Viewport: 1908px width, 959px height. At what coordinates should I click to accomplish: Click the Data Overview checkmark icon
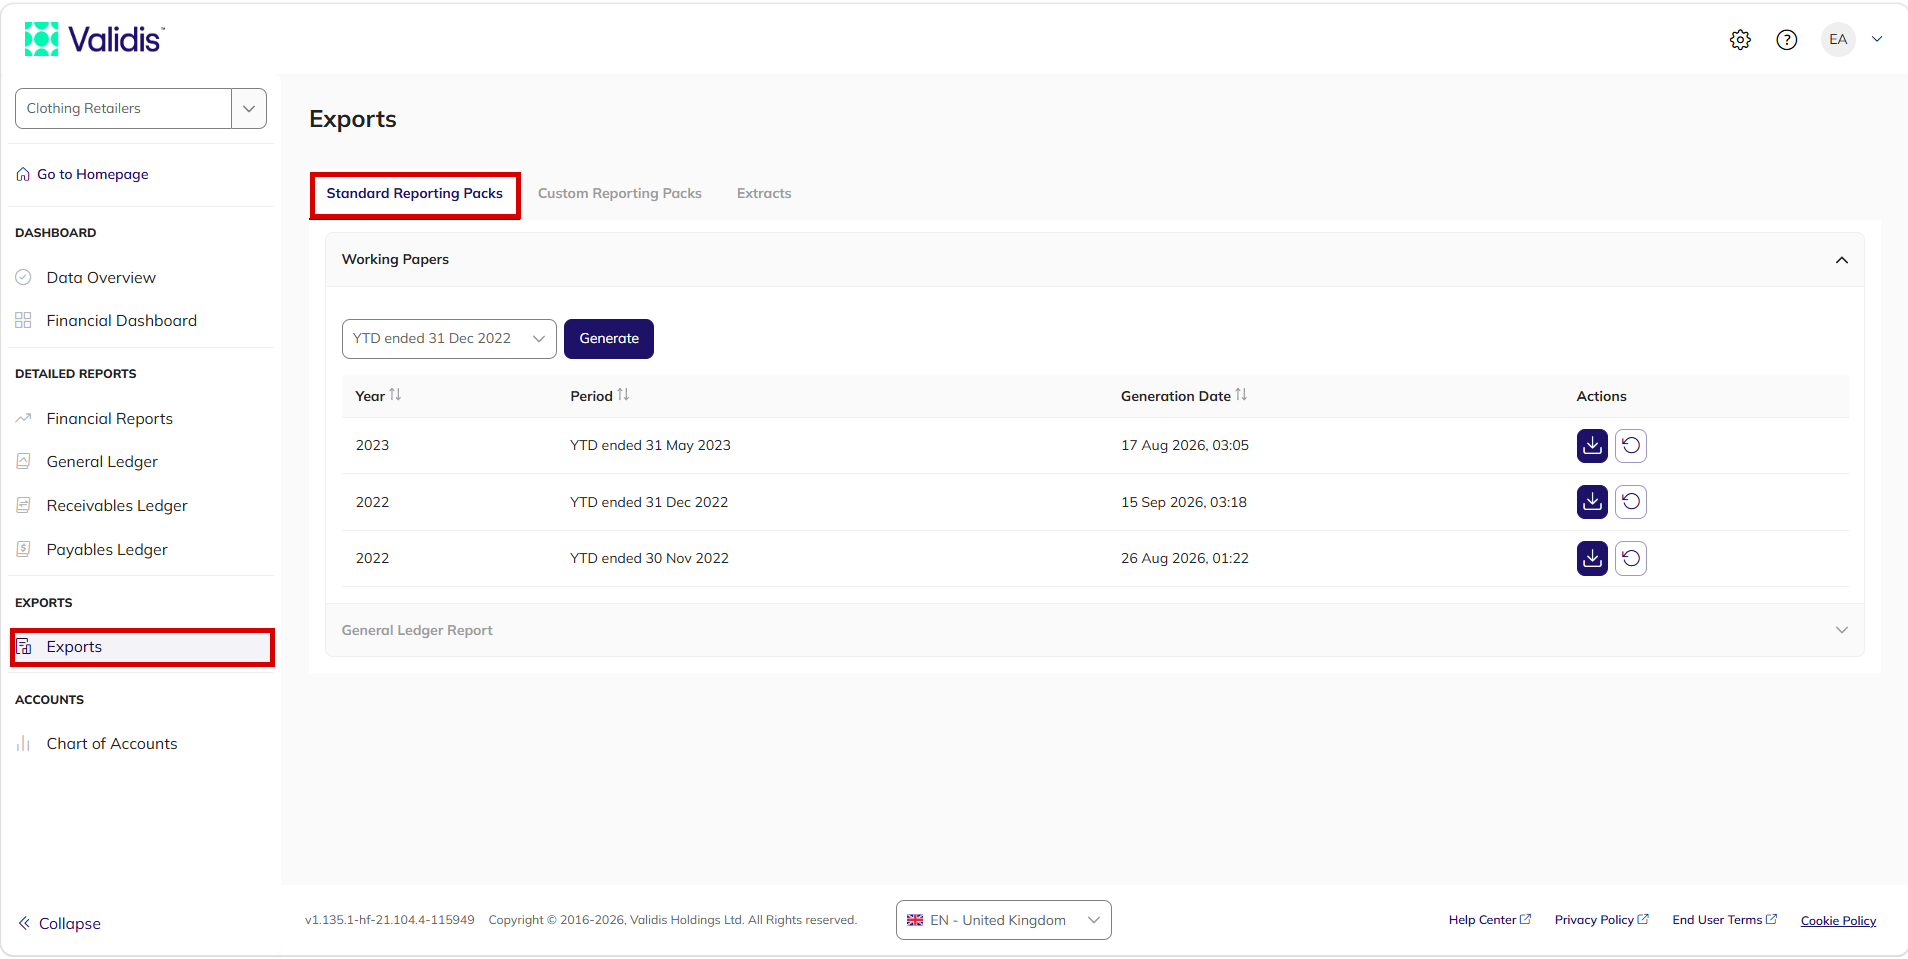click(x=23, y=277)
